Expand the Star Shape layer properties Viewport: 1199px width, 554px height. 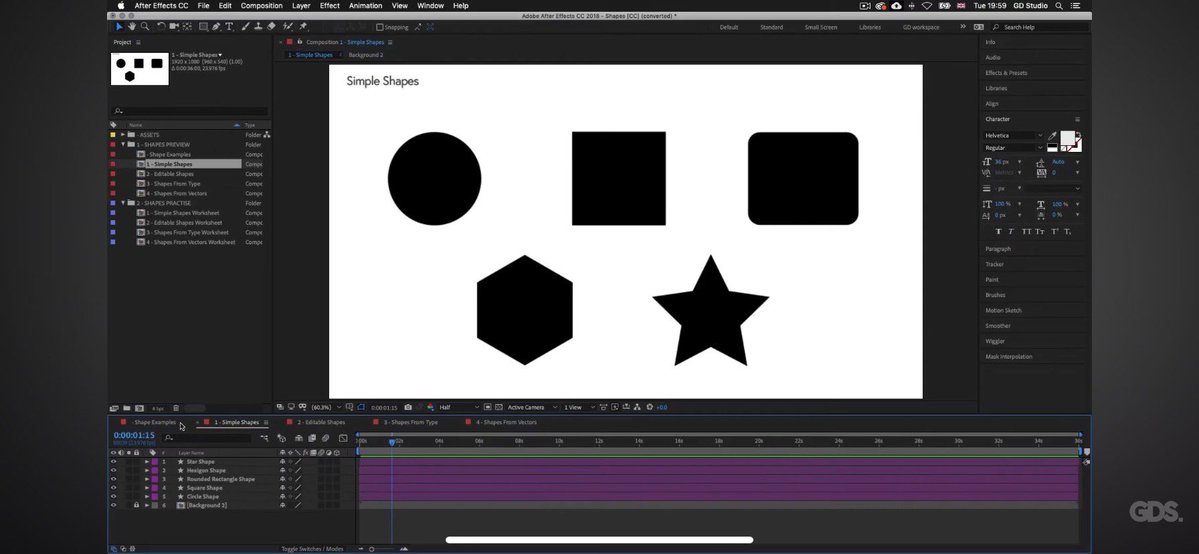tap(147, 461)
